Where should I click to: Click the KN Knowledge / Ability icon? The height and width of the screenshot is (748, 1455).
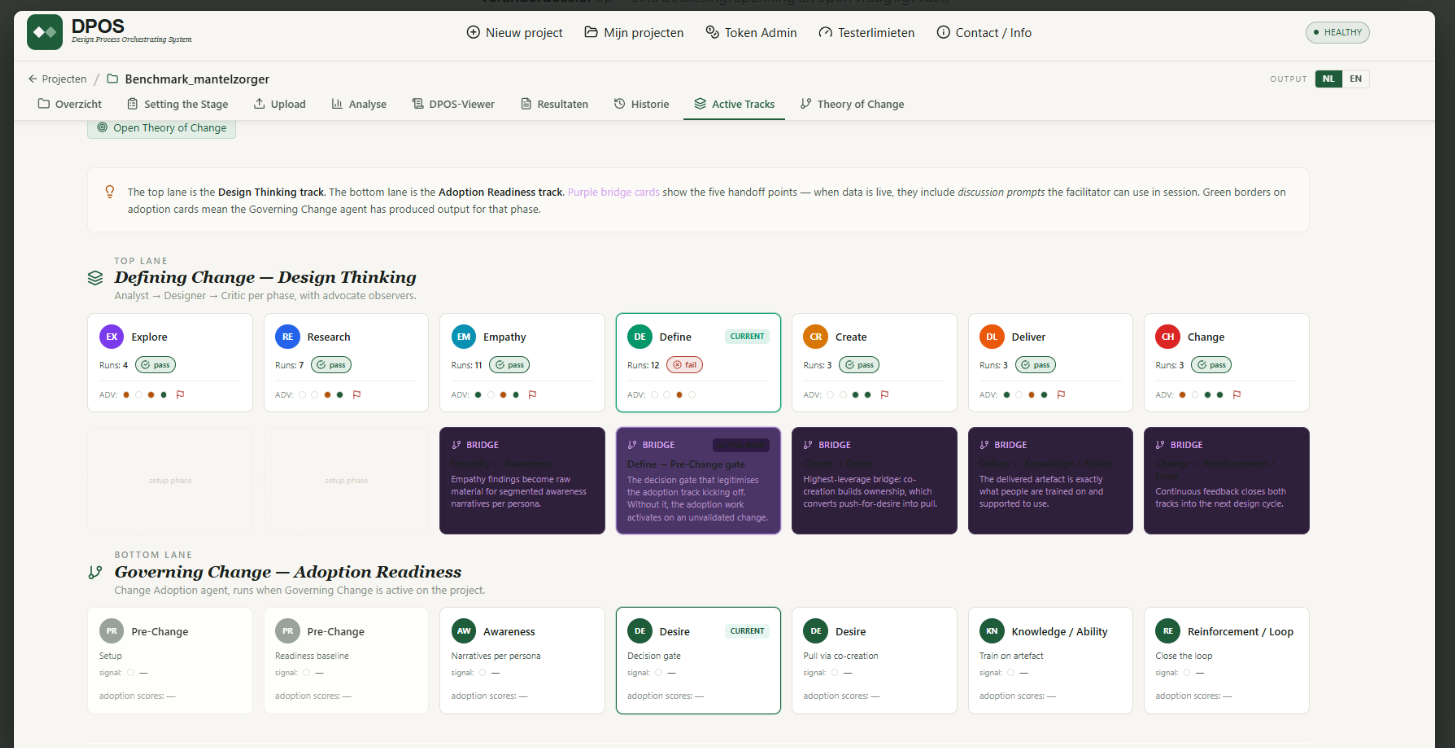992,631
